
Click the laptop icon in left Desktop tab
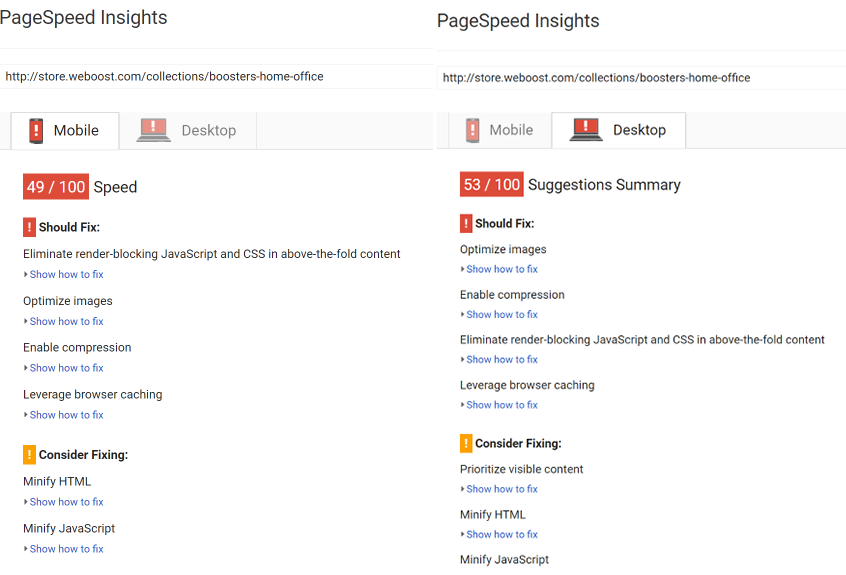(153, 131)
